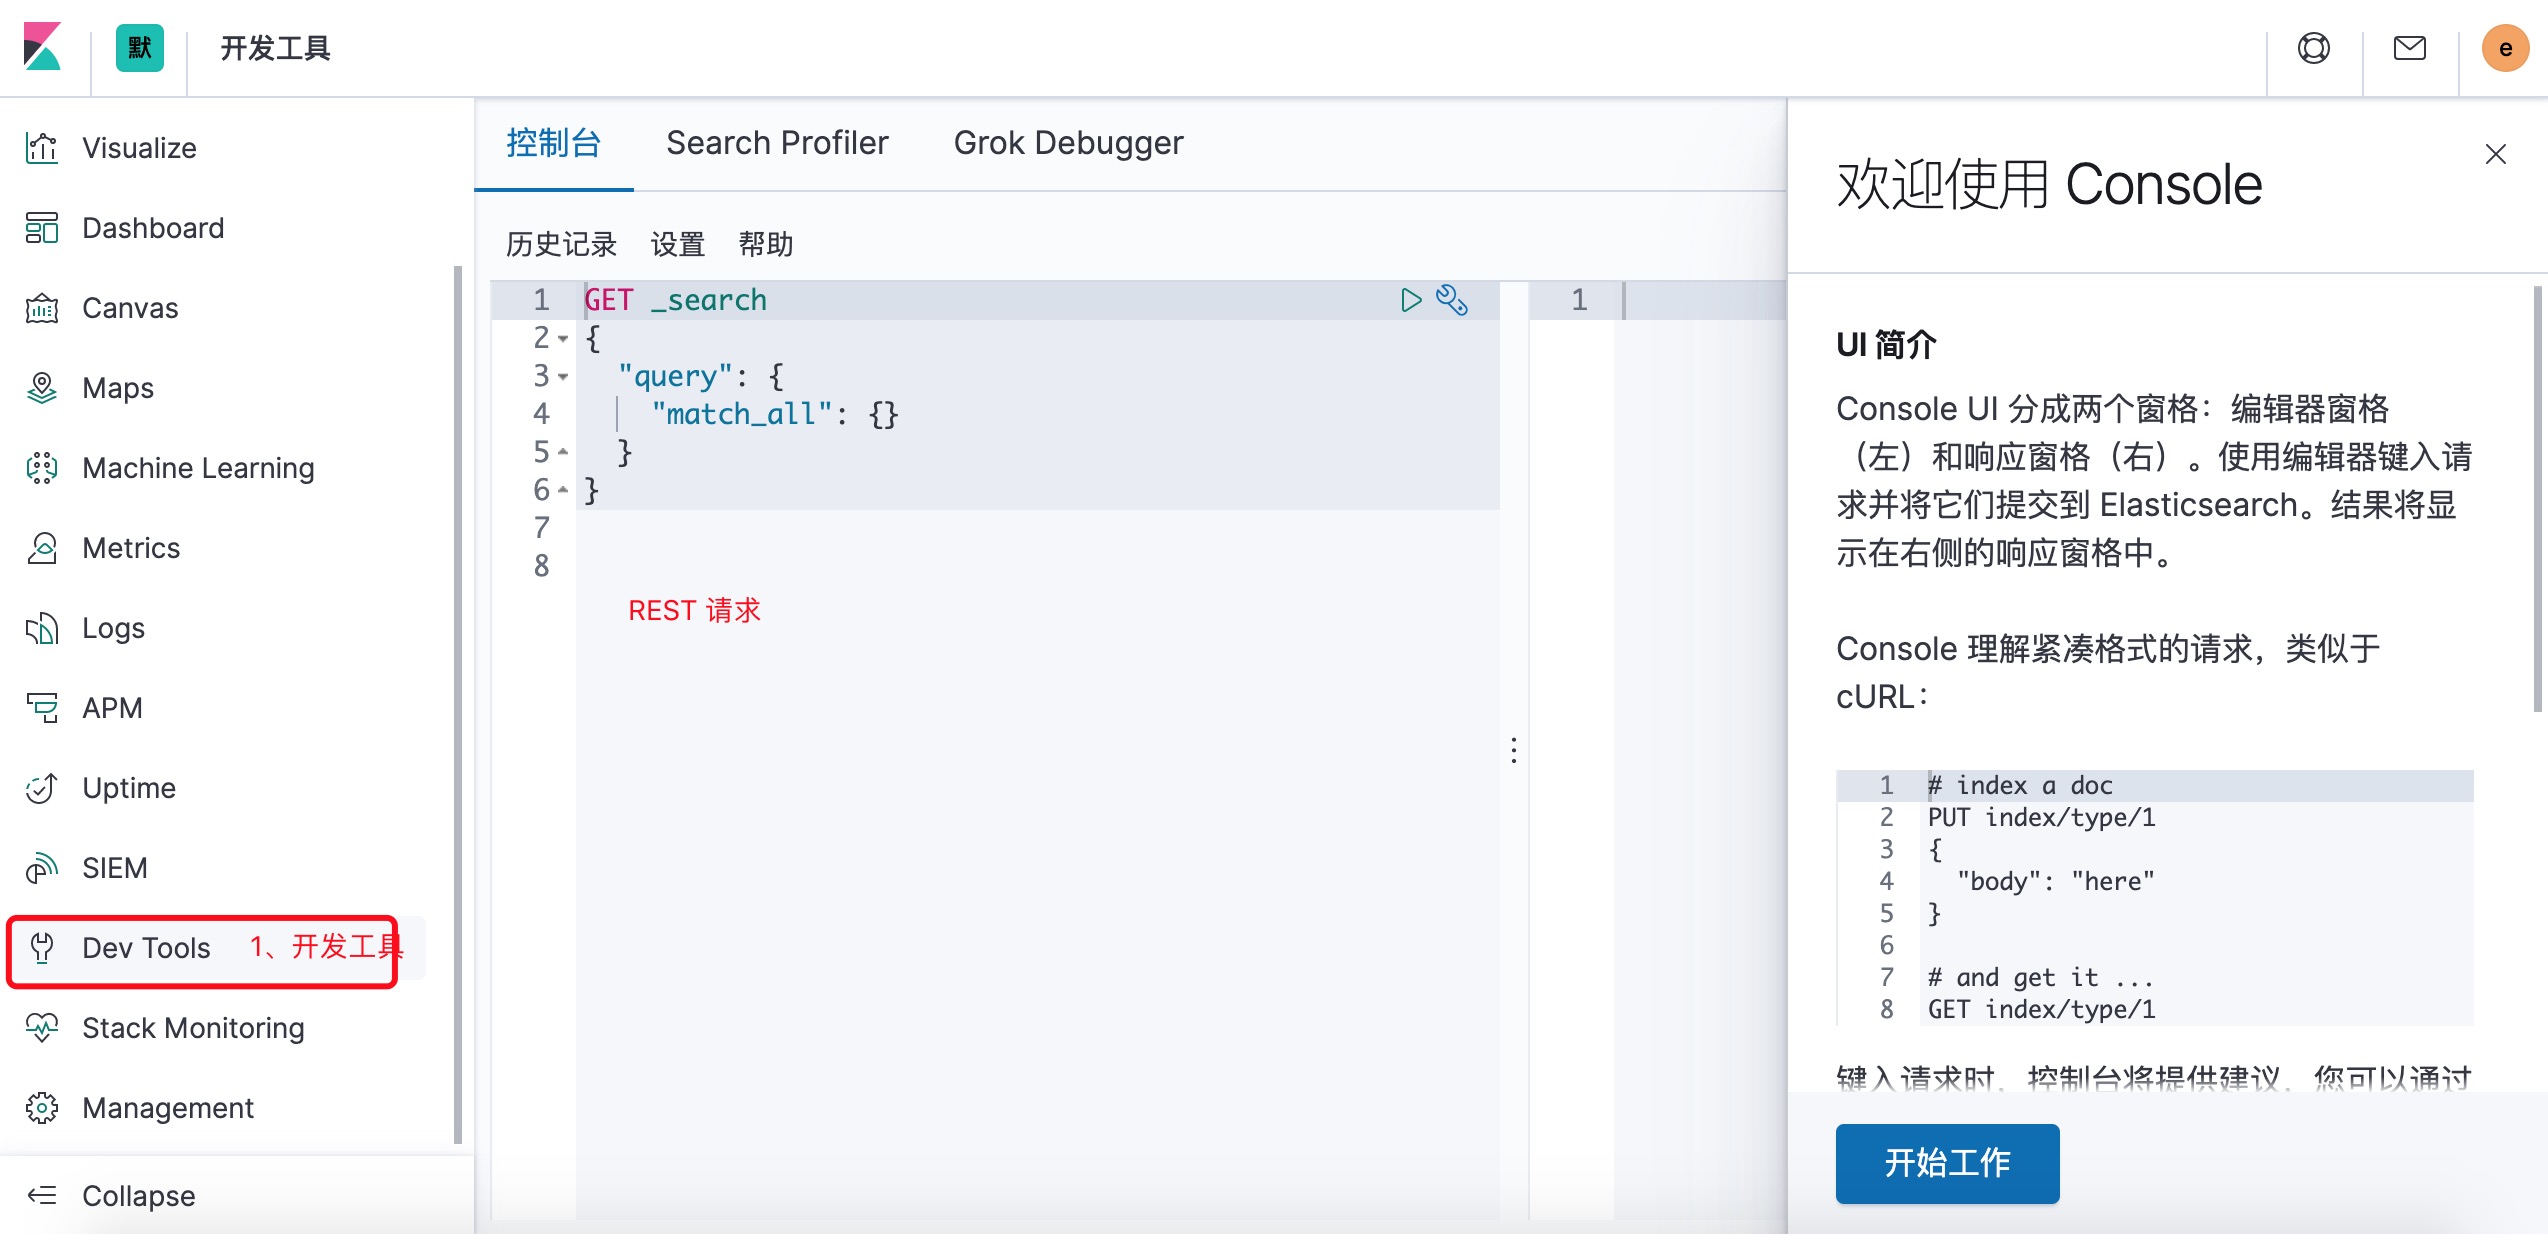
Task: Open the help lifebuoy icon
Action: [2313, 48]
